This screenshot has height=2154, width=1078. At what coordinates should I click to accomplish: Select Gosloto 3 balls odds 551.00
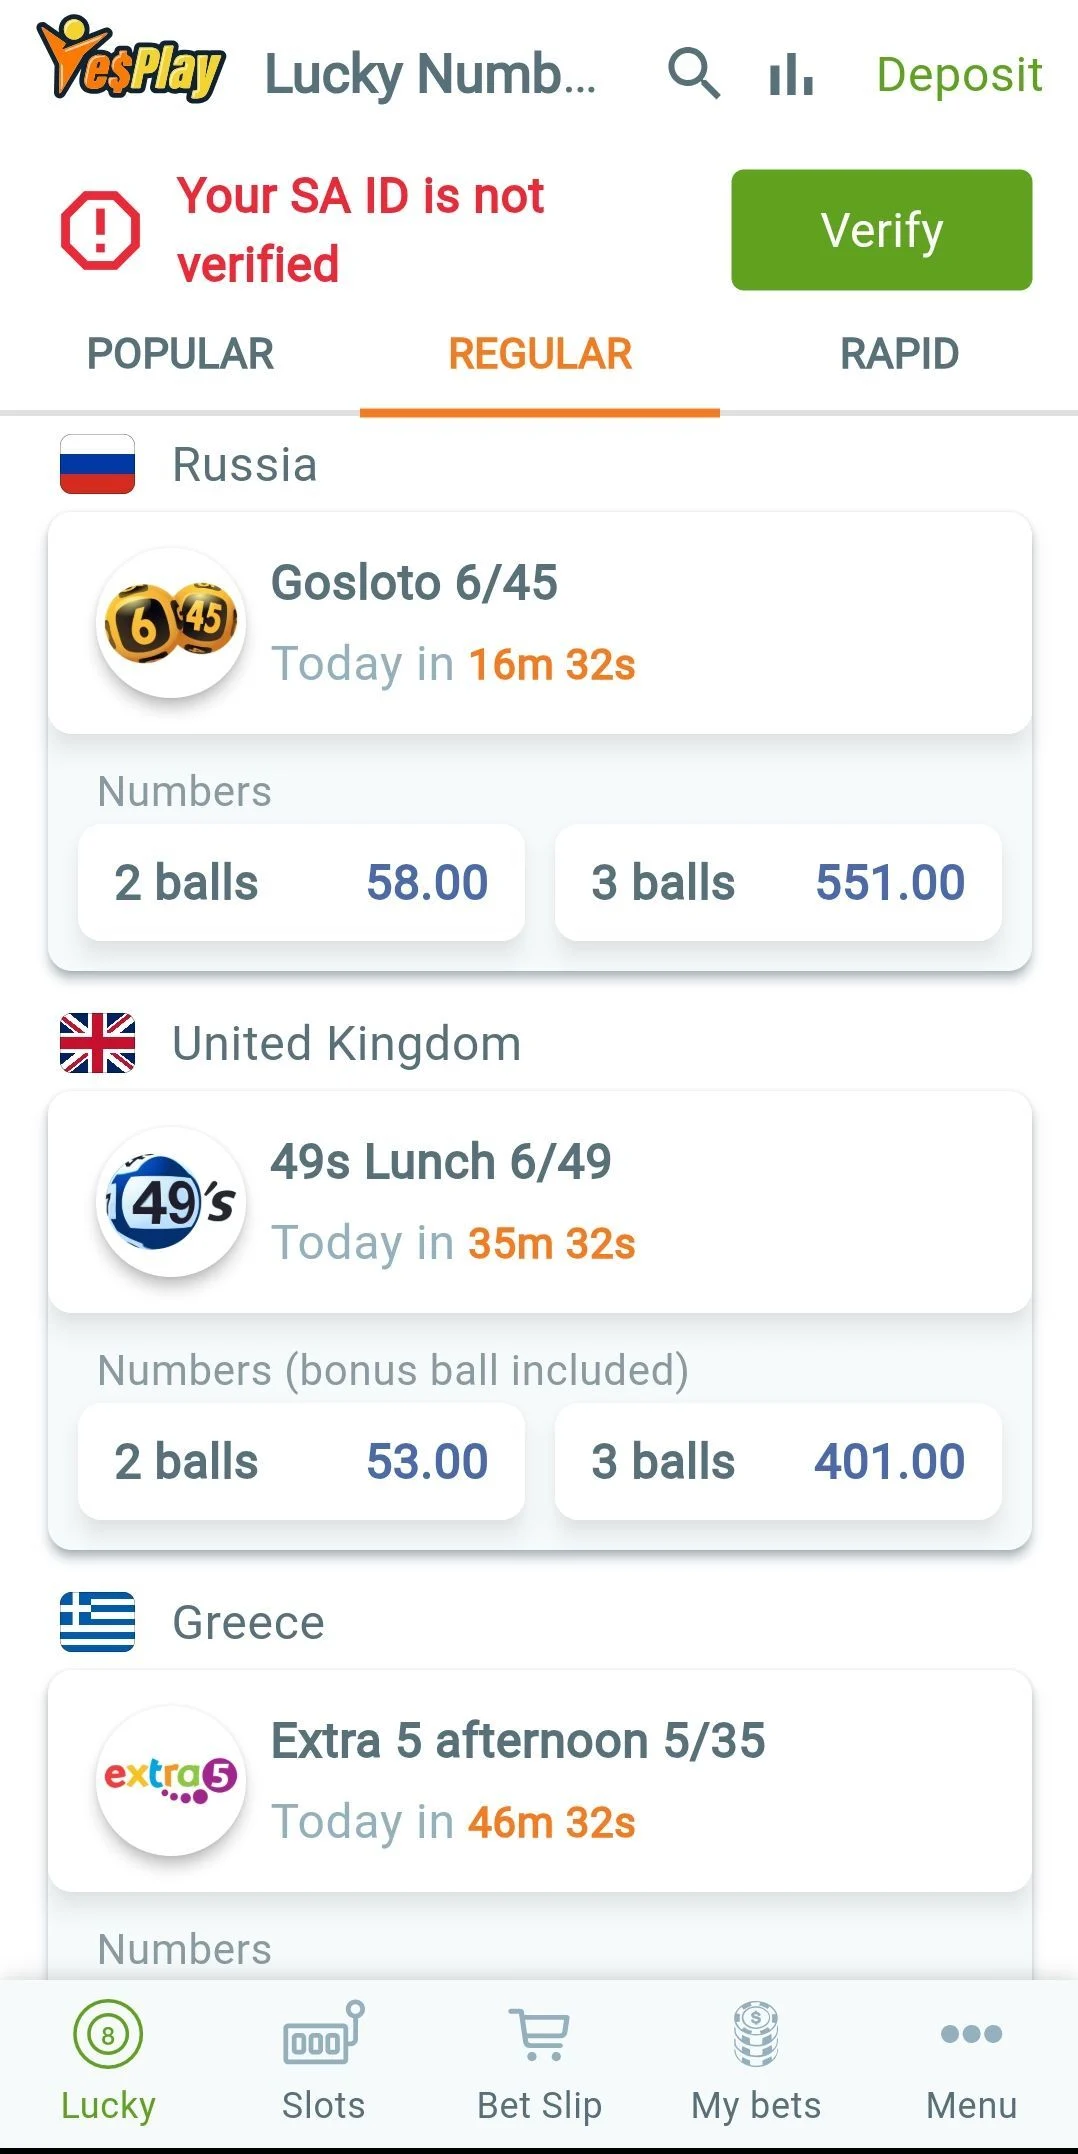[x=778, y=883]
